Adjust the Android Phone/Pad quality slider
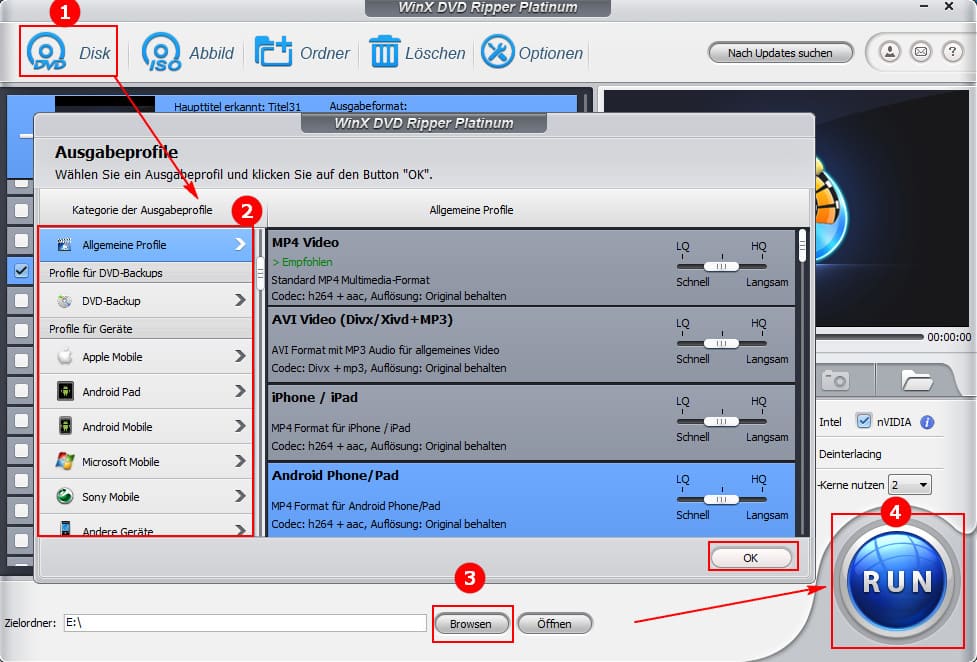 pos(722,499)
